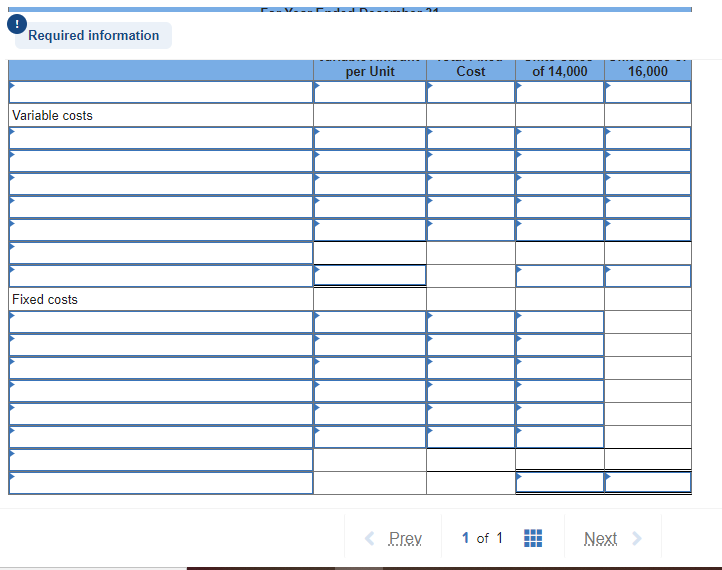
Task: Open label dropdown directly below Variable costs
Action: click(x=161, y=138)
